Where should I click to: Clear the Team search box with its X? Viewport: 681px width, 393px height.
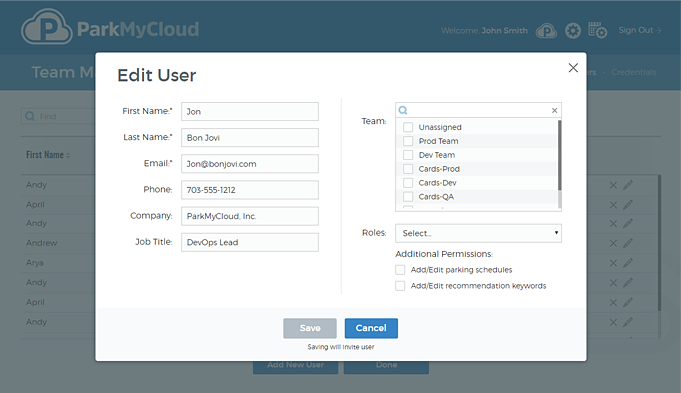555,110
